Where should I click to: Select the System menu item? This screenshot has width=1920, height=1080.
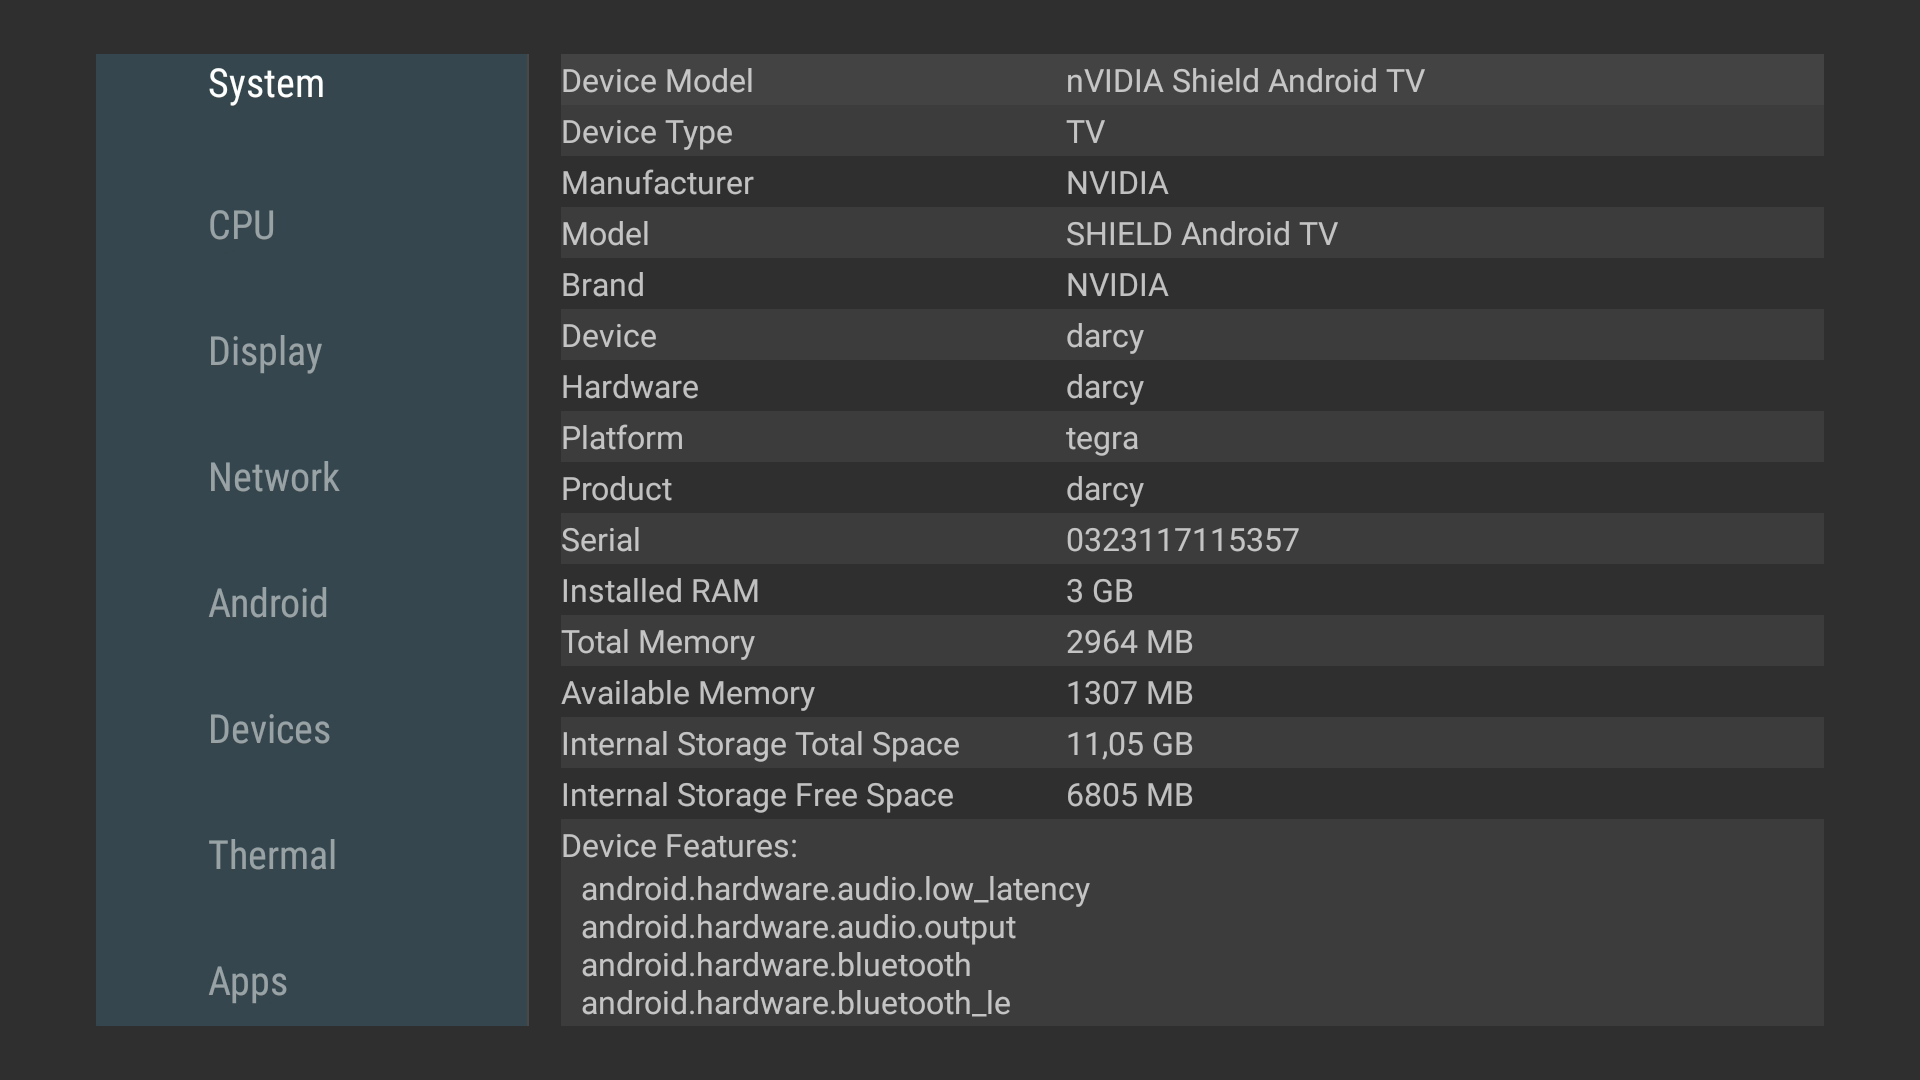[266, 84]
